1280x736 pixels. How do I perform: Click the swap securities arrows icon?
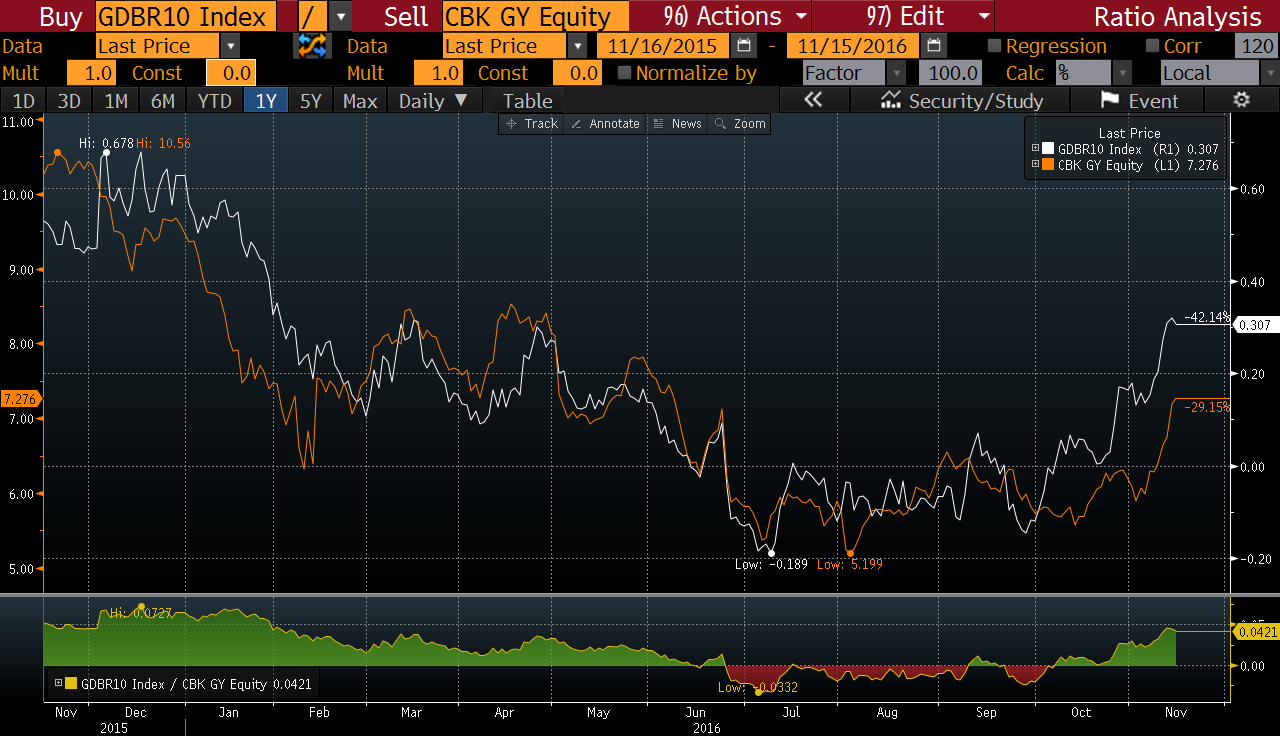coord(312,46)
